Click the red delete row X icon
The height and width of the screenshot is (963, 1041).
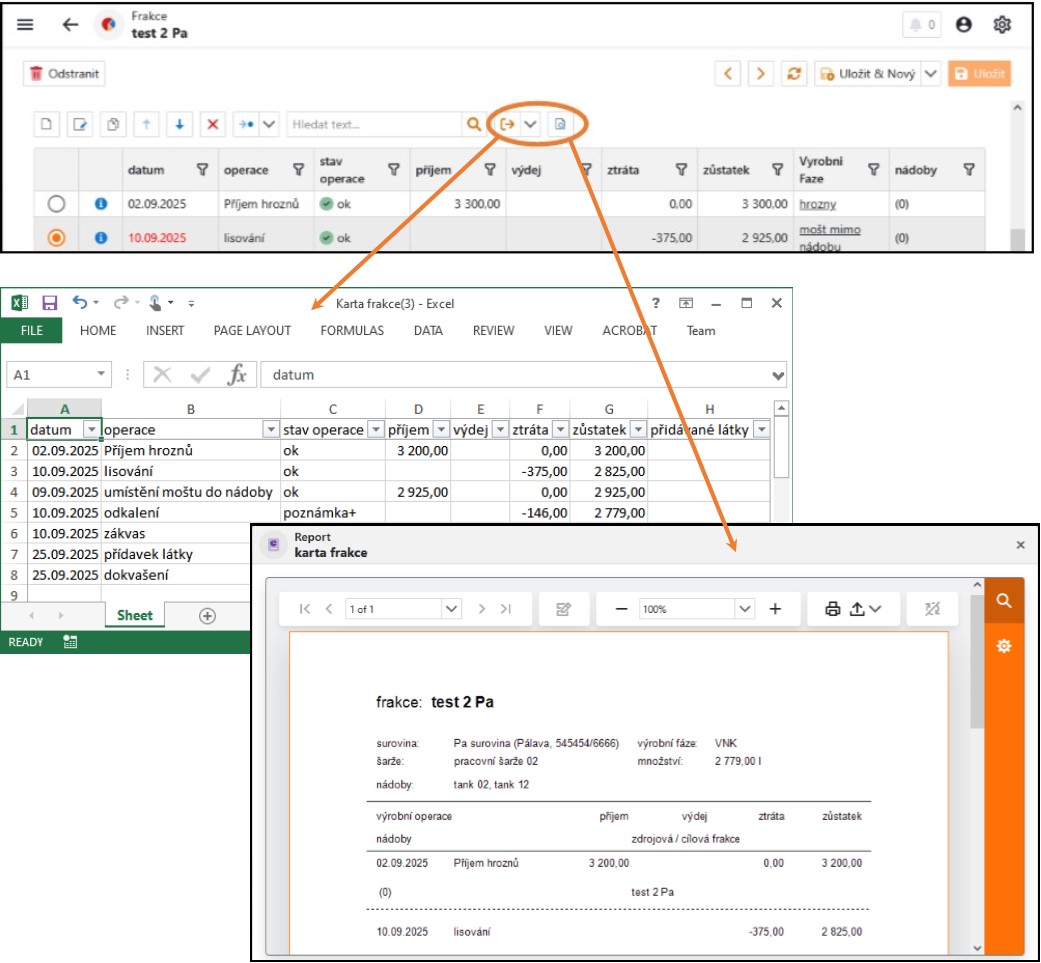(x=212, y=125)
